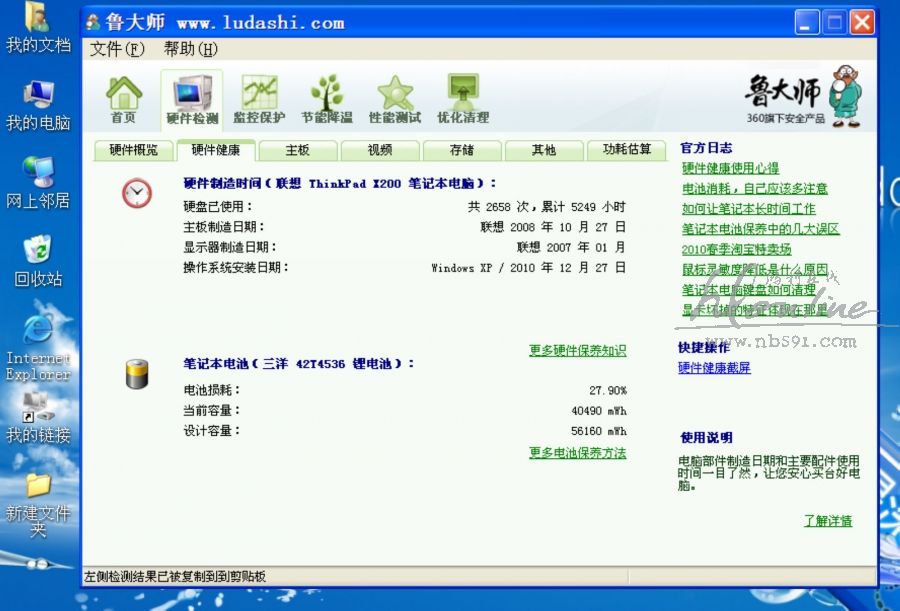
Task: Switch to the 硬件概览 tab
Action: pos(134,150)
